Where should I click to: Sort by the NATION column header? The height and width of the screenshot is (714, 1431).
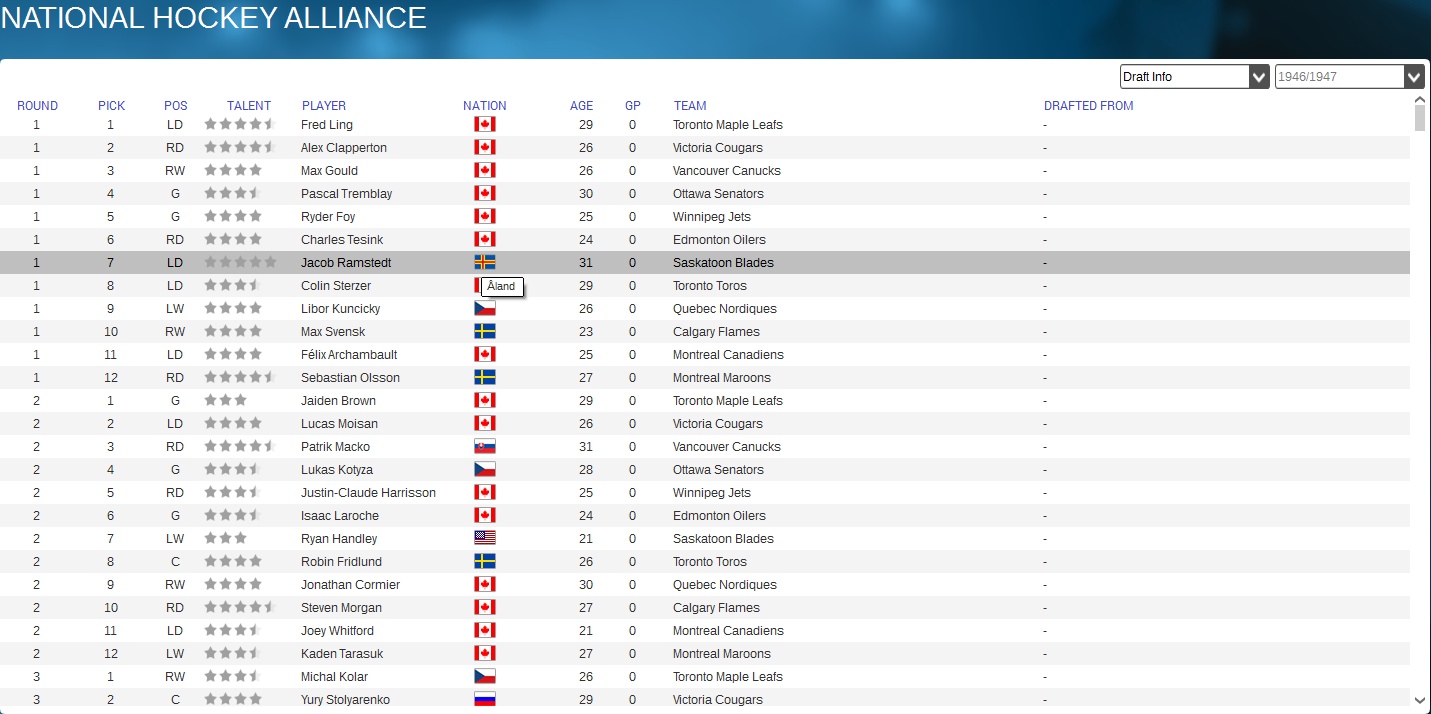(485, 106)
